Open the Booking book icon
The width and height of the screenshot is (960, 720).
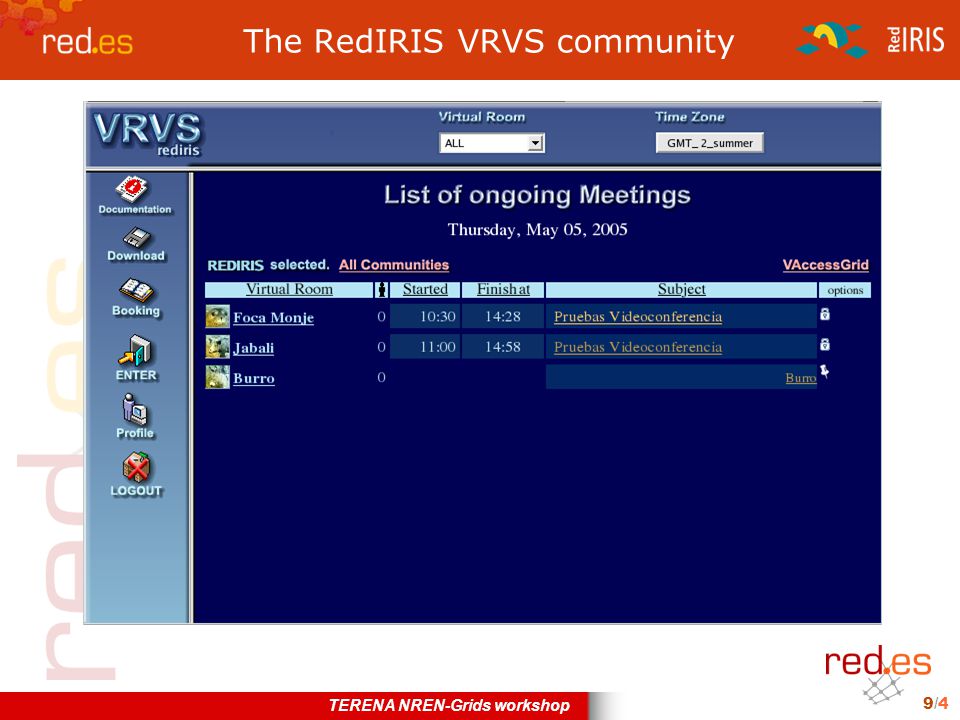click(x=136, y=290)
